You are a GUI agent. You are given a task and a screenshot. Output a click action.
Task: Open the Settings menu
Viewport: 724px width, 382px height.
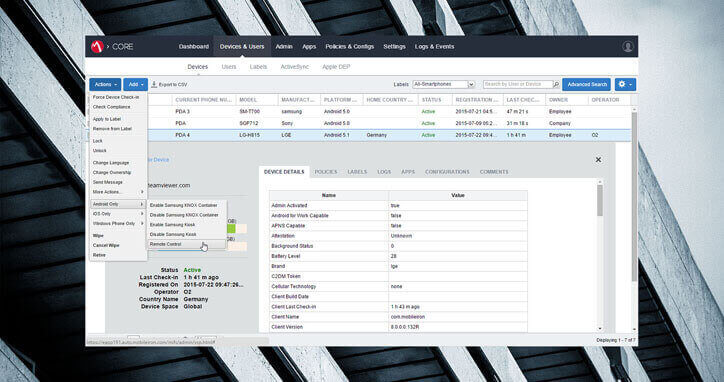tap(394, 47)
